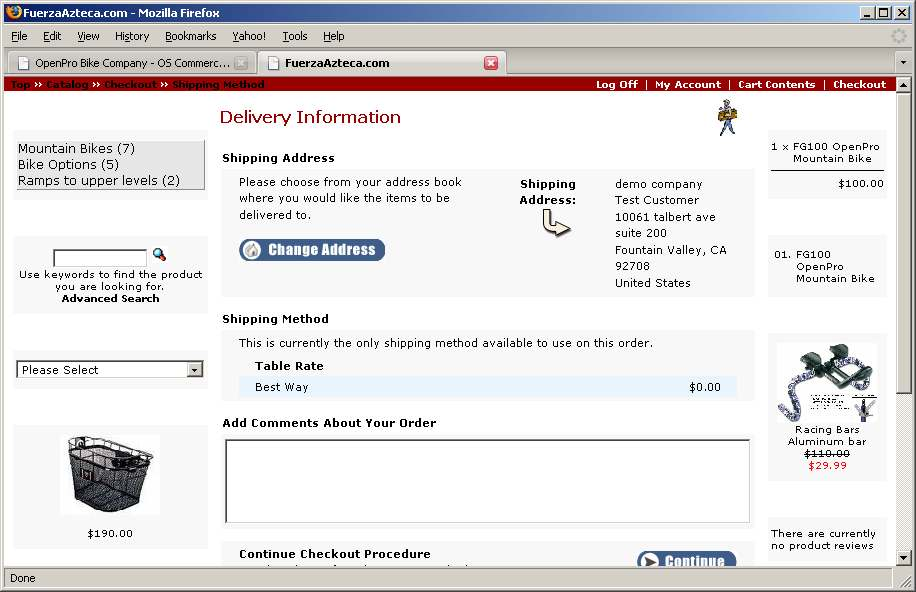Click the Change Address button
916x592 pixels.
(312, 250)
